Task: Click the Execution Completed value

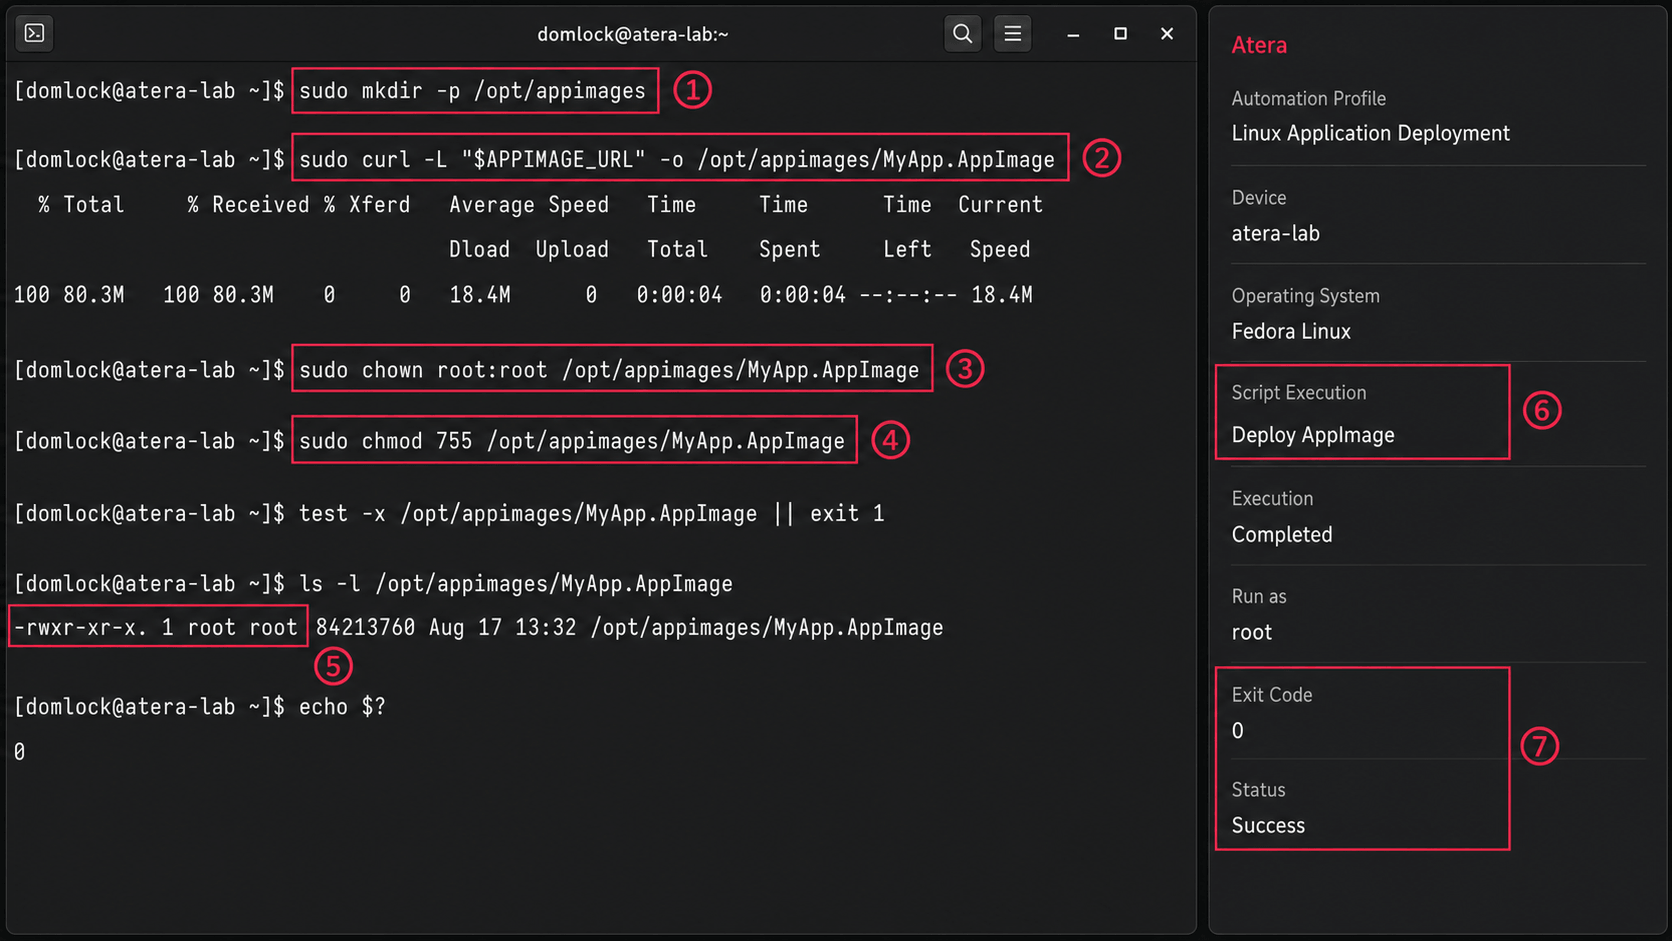Action: tap(1282, 535)
